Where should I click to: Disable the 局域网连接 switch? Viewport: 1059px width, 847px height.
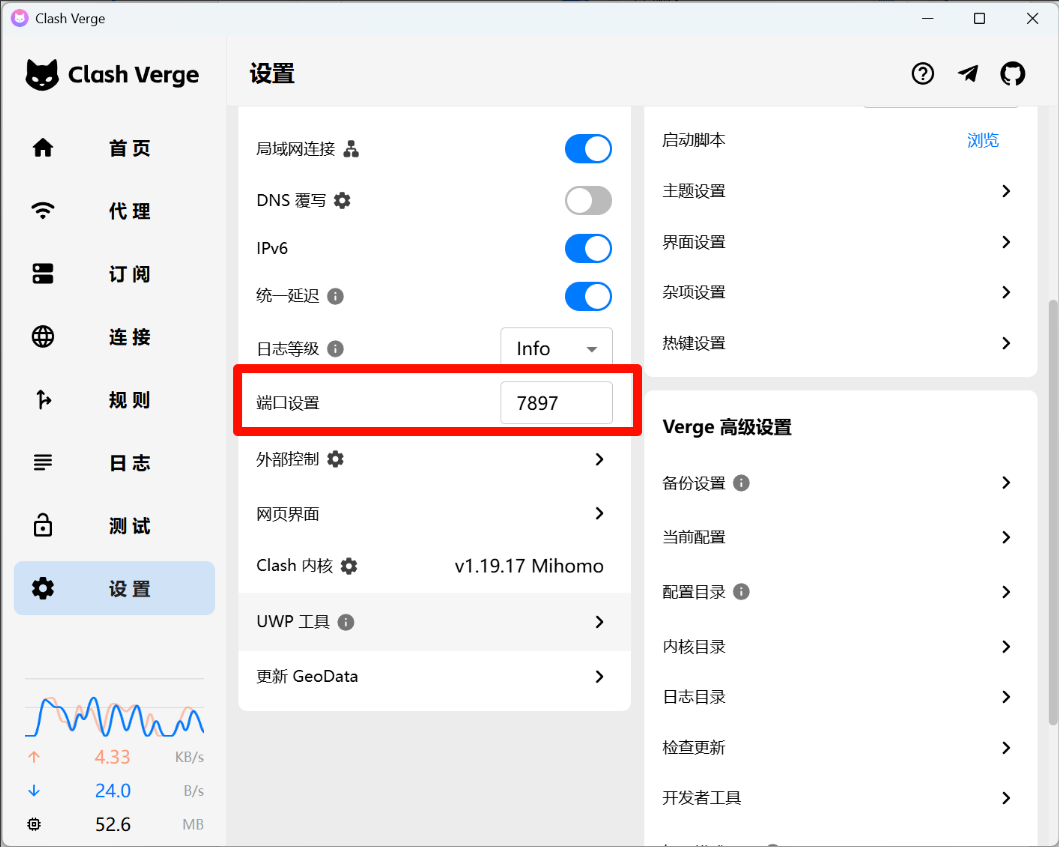(588, 149)
